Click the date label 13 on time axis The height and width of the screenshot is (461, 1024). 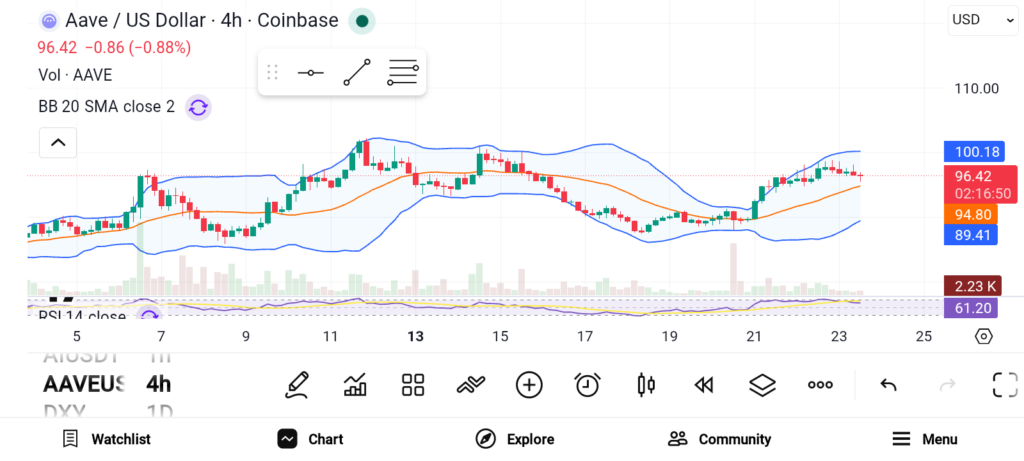tap(415, 337)
